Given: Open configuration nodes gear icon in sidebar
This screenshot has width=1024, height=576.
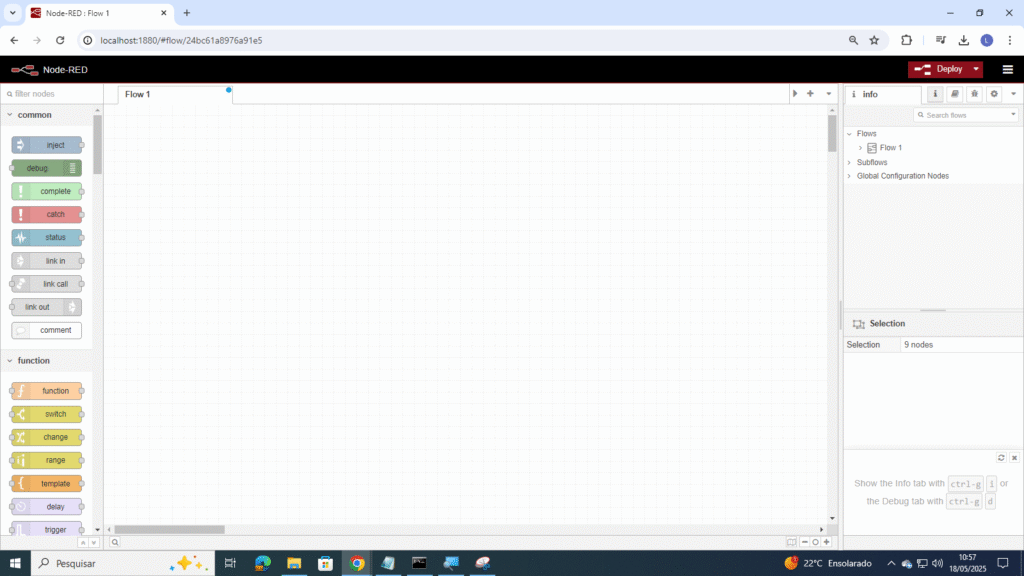Looking at the screenshot, I should pyautogui.click(x=993, y=94).
